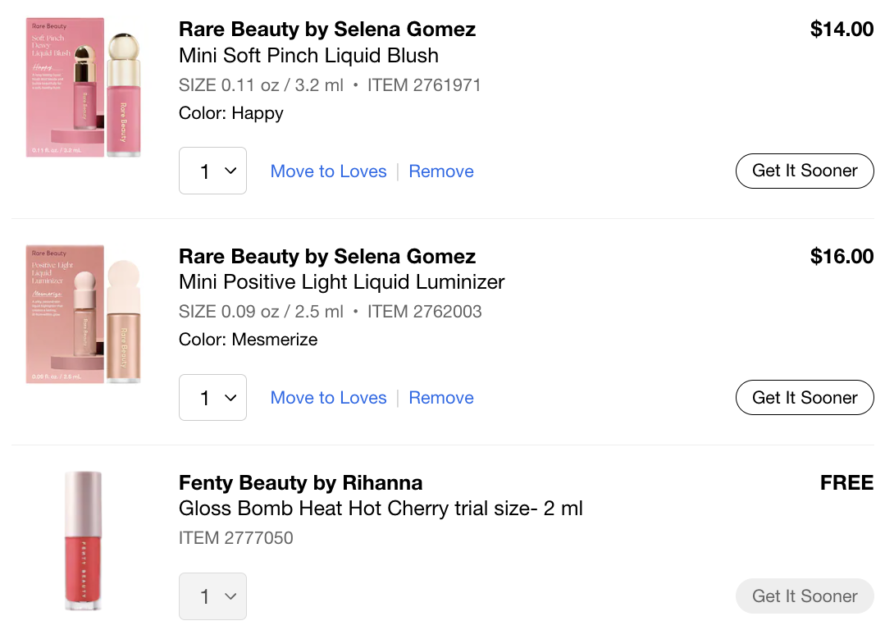This screenshot has width=894, height=630.
Task: Open quantity dropdown for Positive Light Liquid Luminizer
Action: point(213,398)
